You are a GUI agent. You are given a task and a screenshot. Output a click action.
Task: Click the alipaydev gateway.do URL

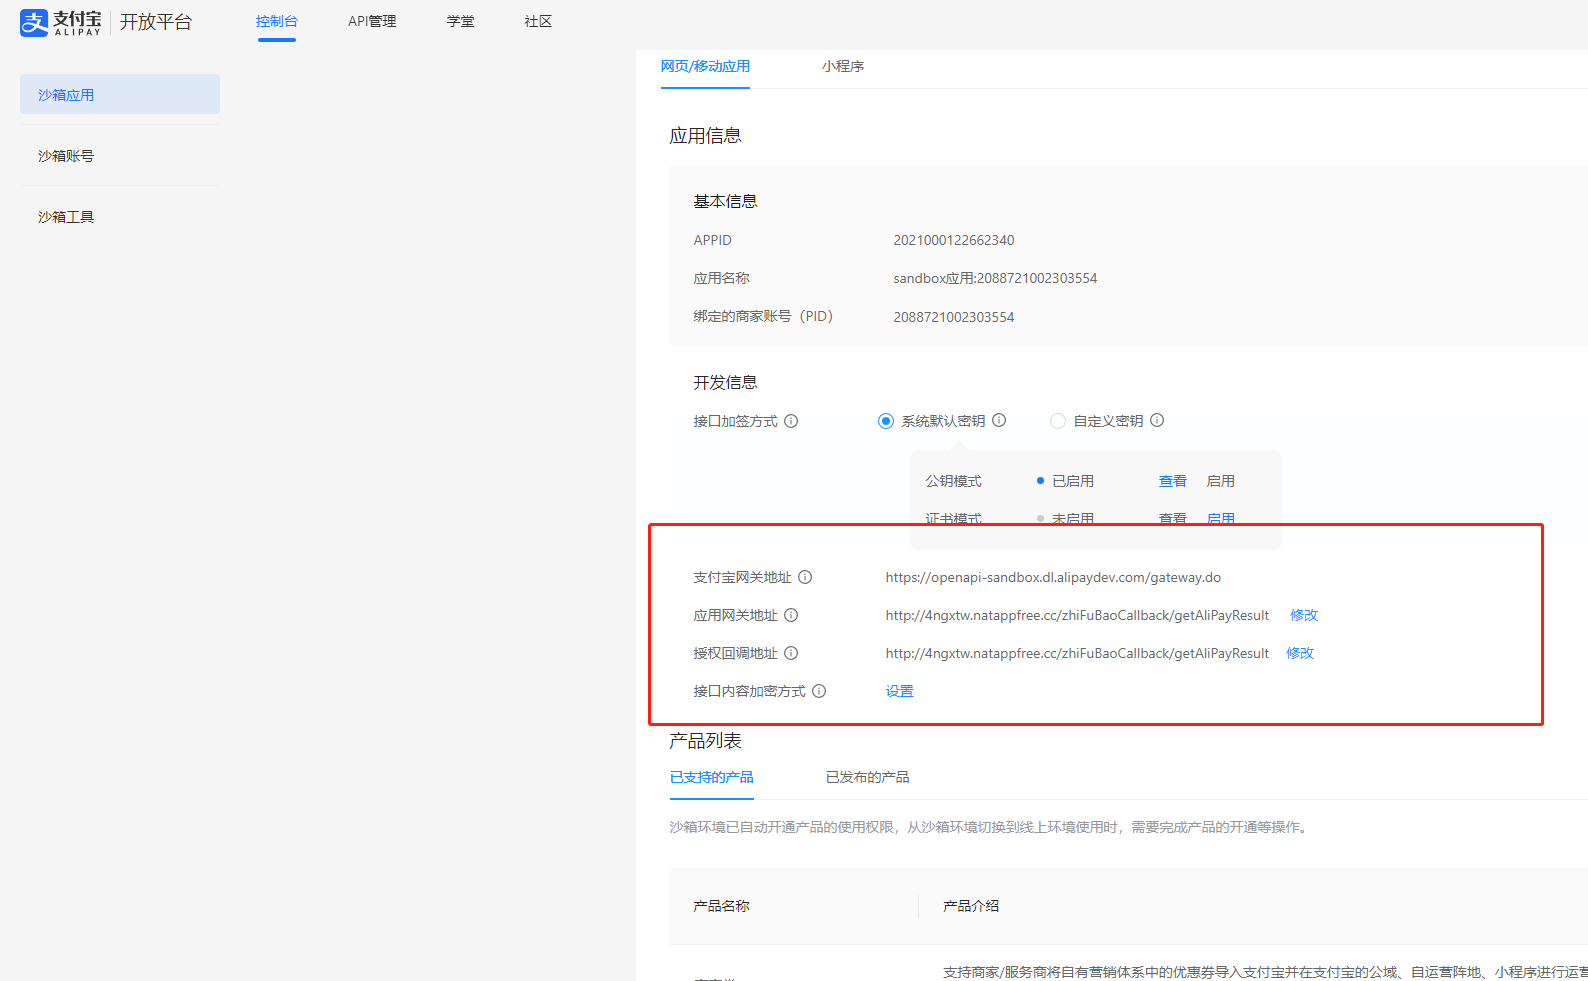(x=1053, y=577)
